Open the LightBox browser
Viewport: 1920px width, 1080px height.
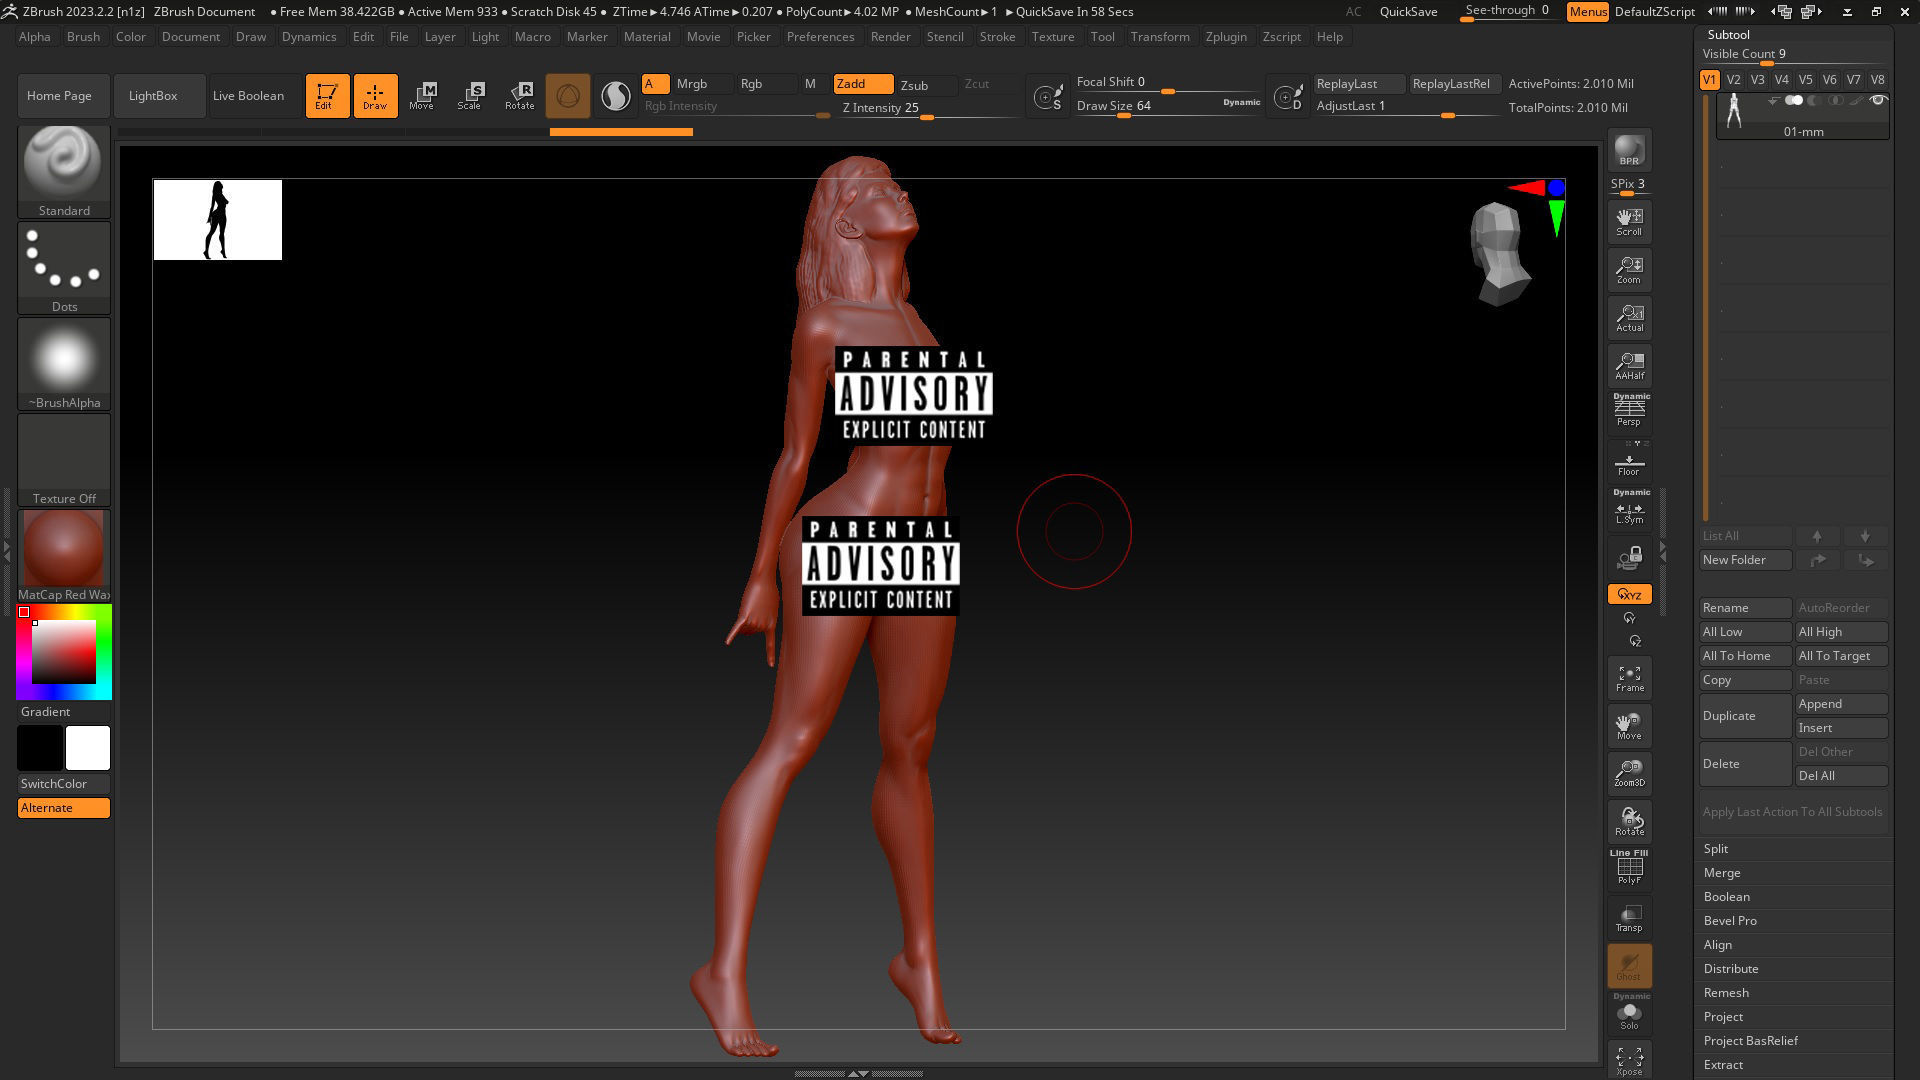(x=160, y=96)
